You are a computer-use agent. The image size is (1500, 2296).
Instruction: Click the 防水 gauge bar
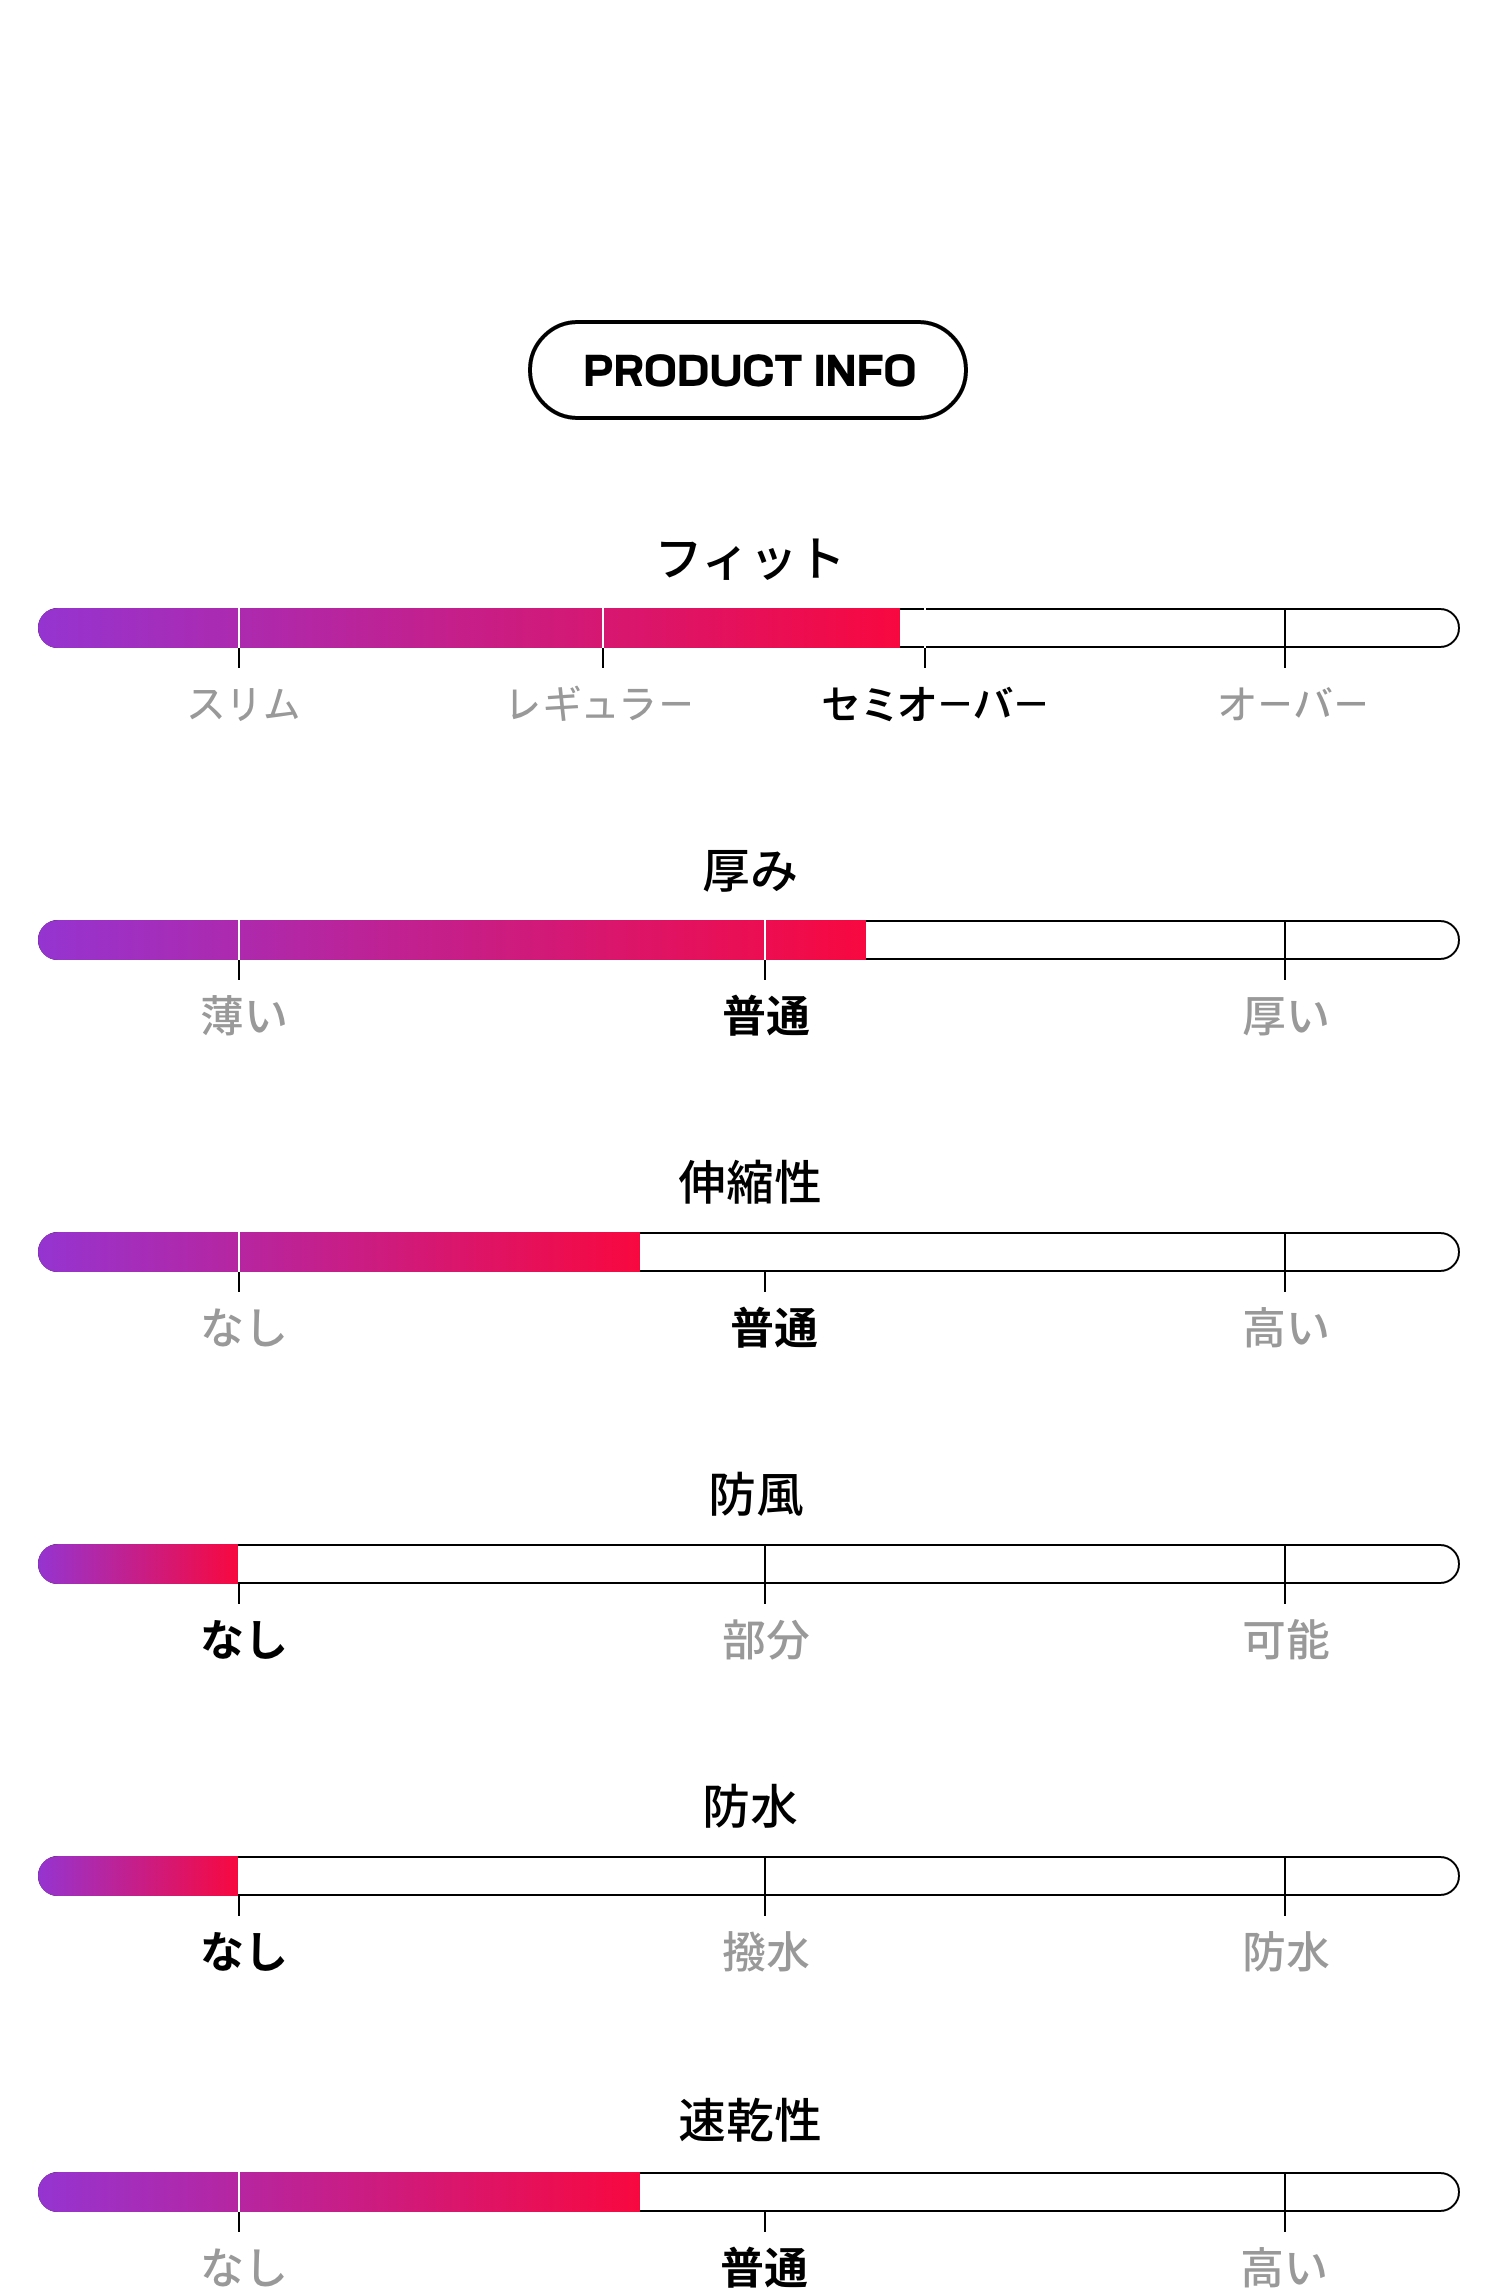click(749, 1876)
